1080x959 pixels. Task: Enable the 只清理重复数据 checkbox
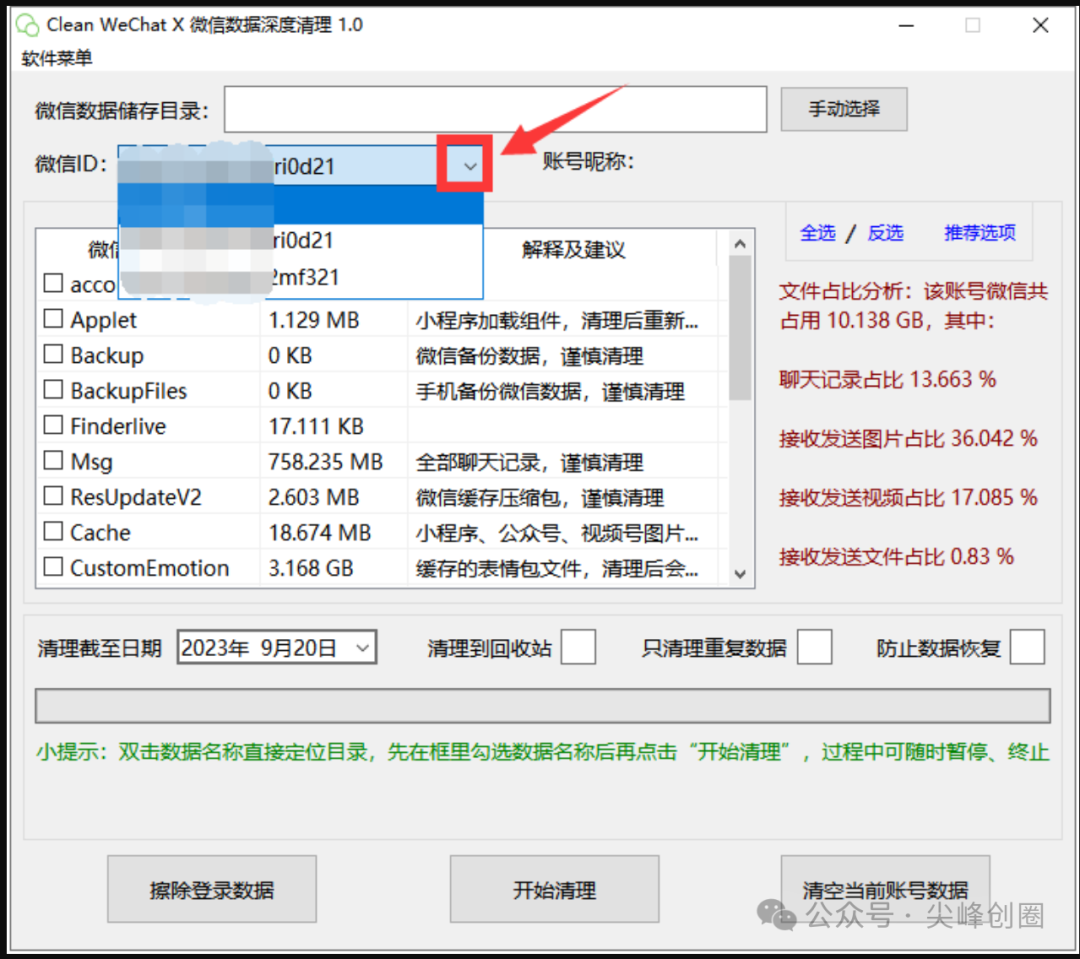(x=814, y=647)
